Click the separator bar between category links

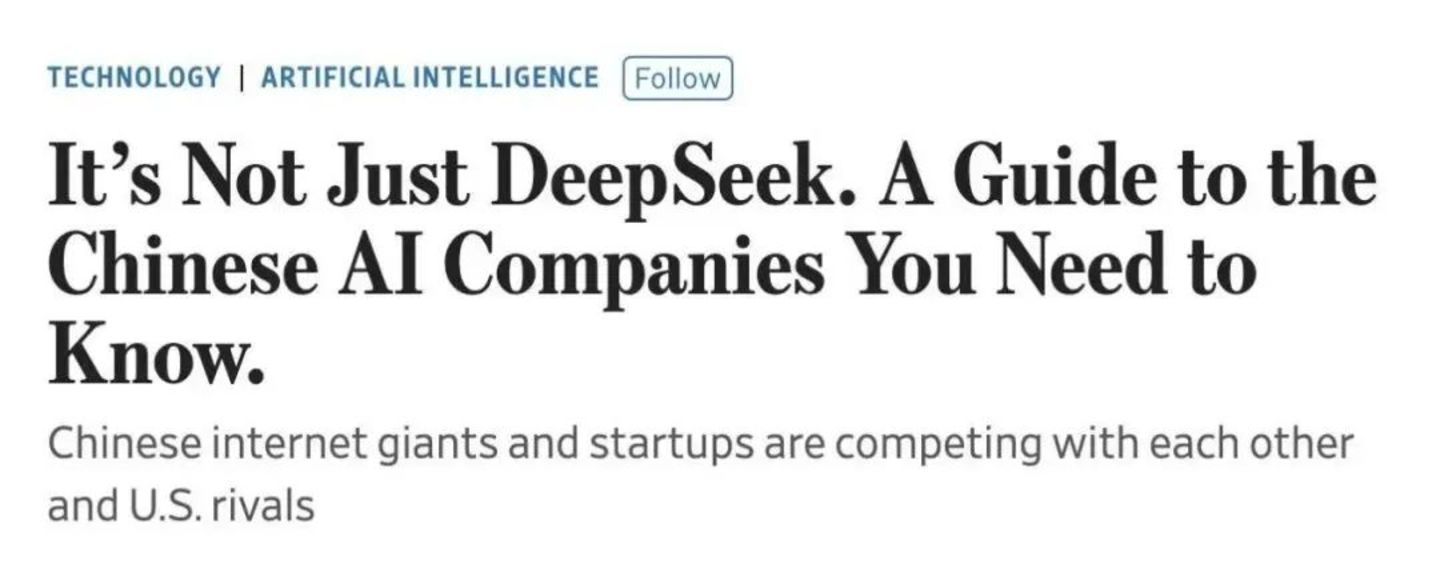coord(241,77)
